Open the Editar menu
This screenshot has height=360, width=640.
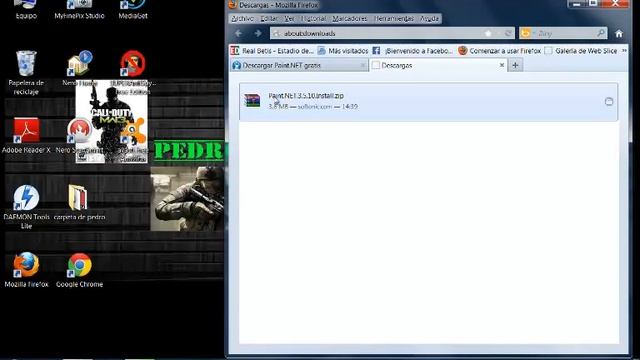click(x=269, y=19)
